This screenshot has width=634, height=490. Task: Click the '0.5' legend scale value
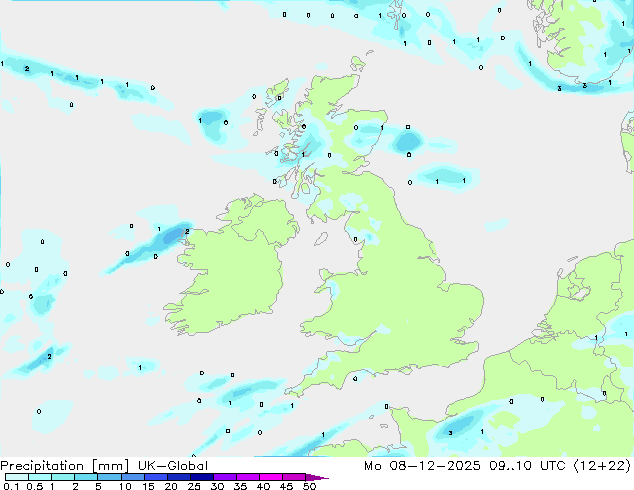coord(34,486)
